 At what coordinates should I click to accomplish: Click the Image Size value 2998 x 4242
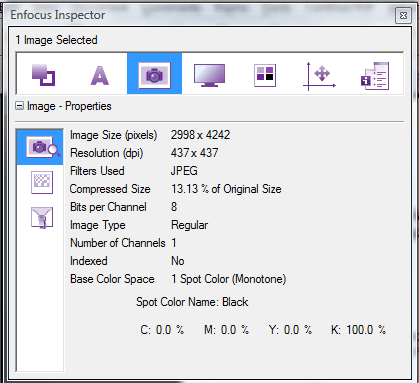tap(200, 135)
